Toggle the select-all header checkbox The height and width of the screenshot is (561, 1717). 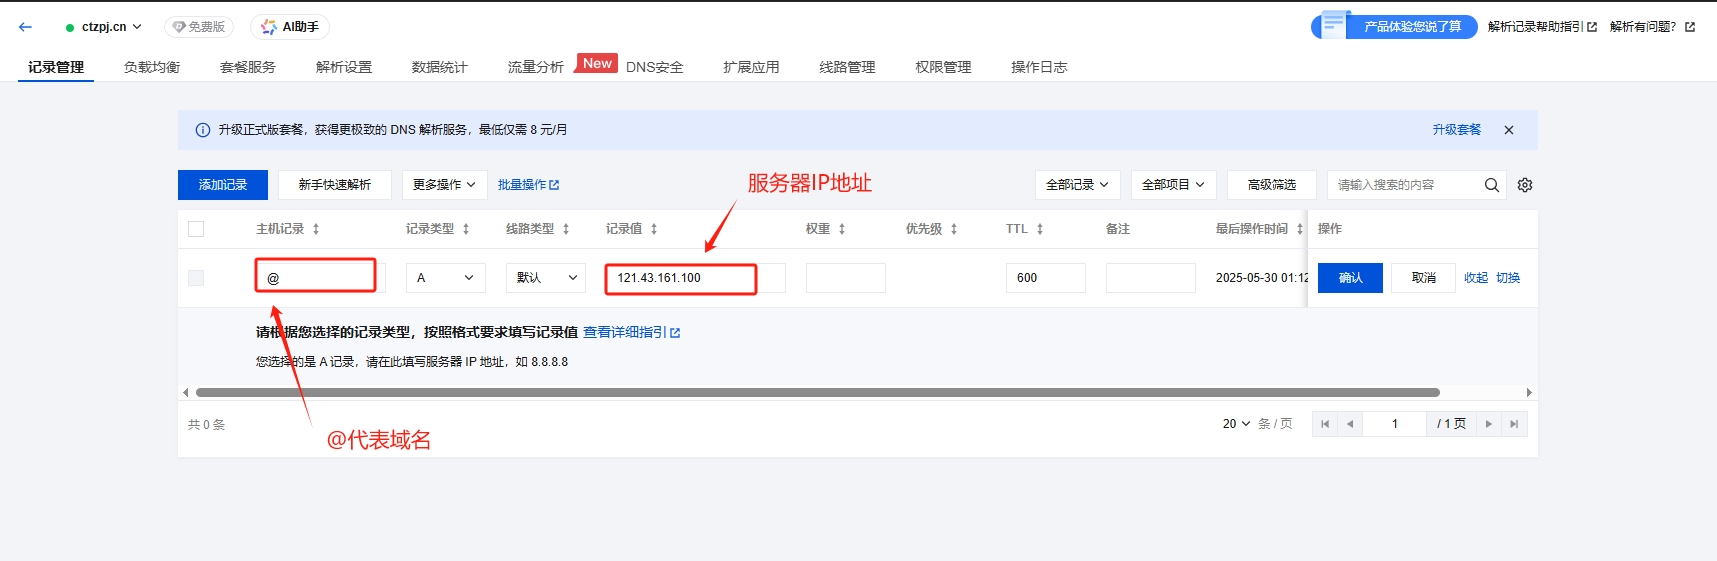(196, 229)
